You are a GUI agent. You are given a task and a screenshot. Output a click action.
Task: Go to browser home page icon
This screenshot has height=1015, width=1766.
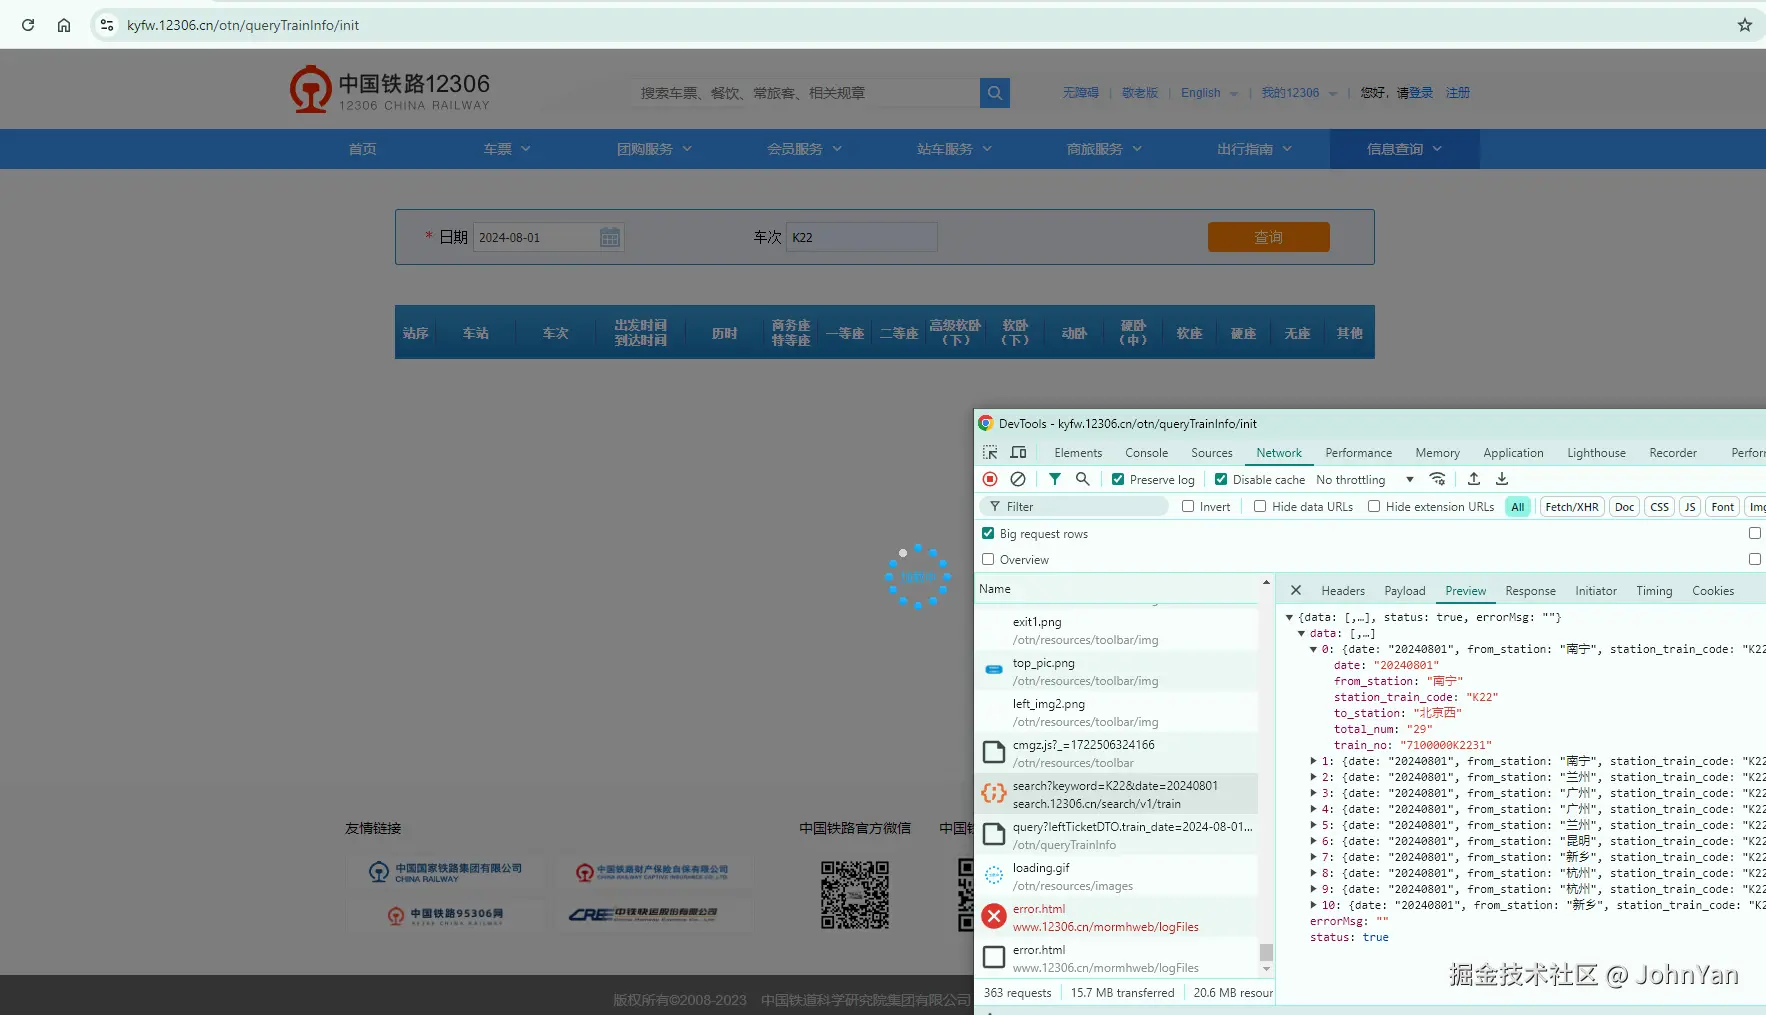pyautogui.click(x=64, y=25)
